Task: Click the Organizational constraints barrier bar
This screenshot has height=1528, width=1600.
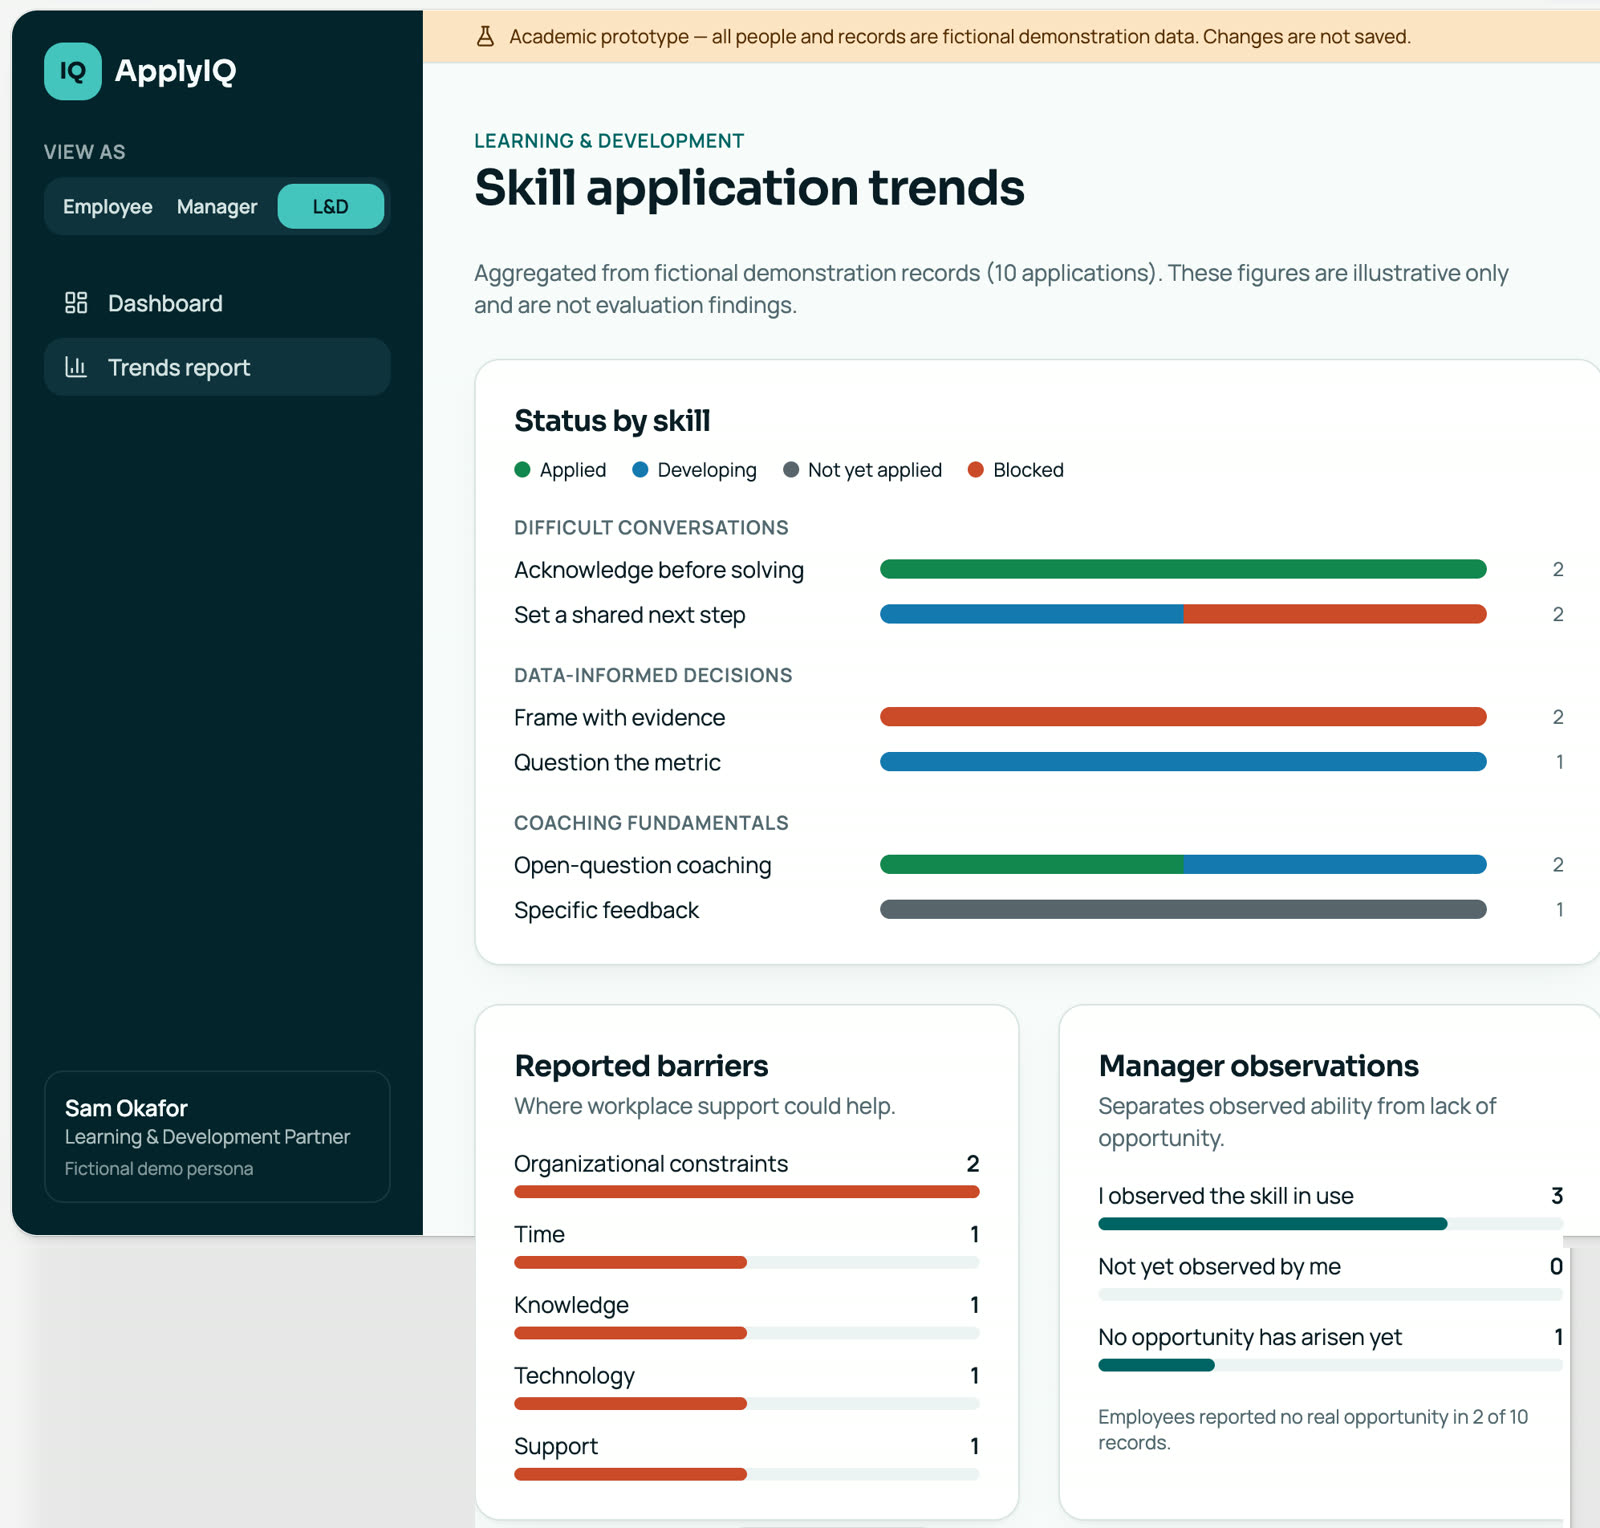Action: (x=747, y=1192)
